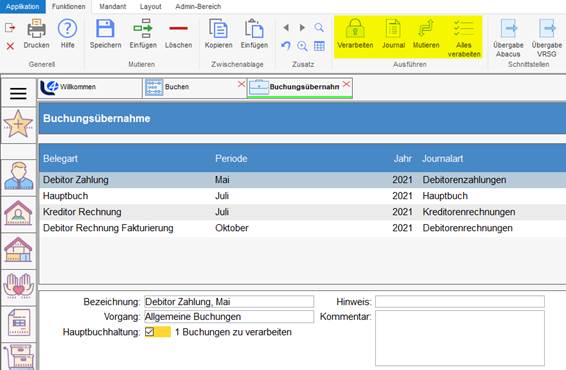The image size is (566, 370).
Task: Close the Buchungsübernahme tab
Action: (x=346, y=84)
